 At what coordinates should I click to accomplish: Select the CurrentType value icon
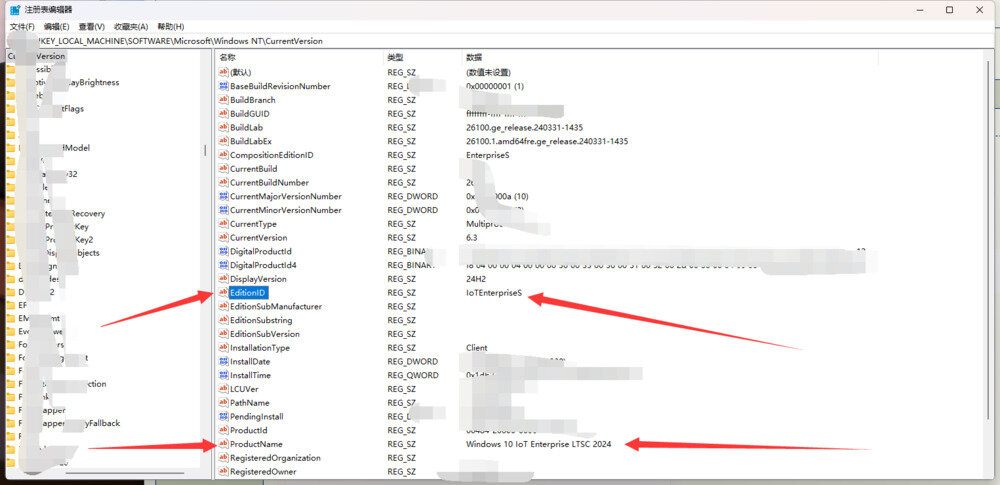coord(223,224)
